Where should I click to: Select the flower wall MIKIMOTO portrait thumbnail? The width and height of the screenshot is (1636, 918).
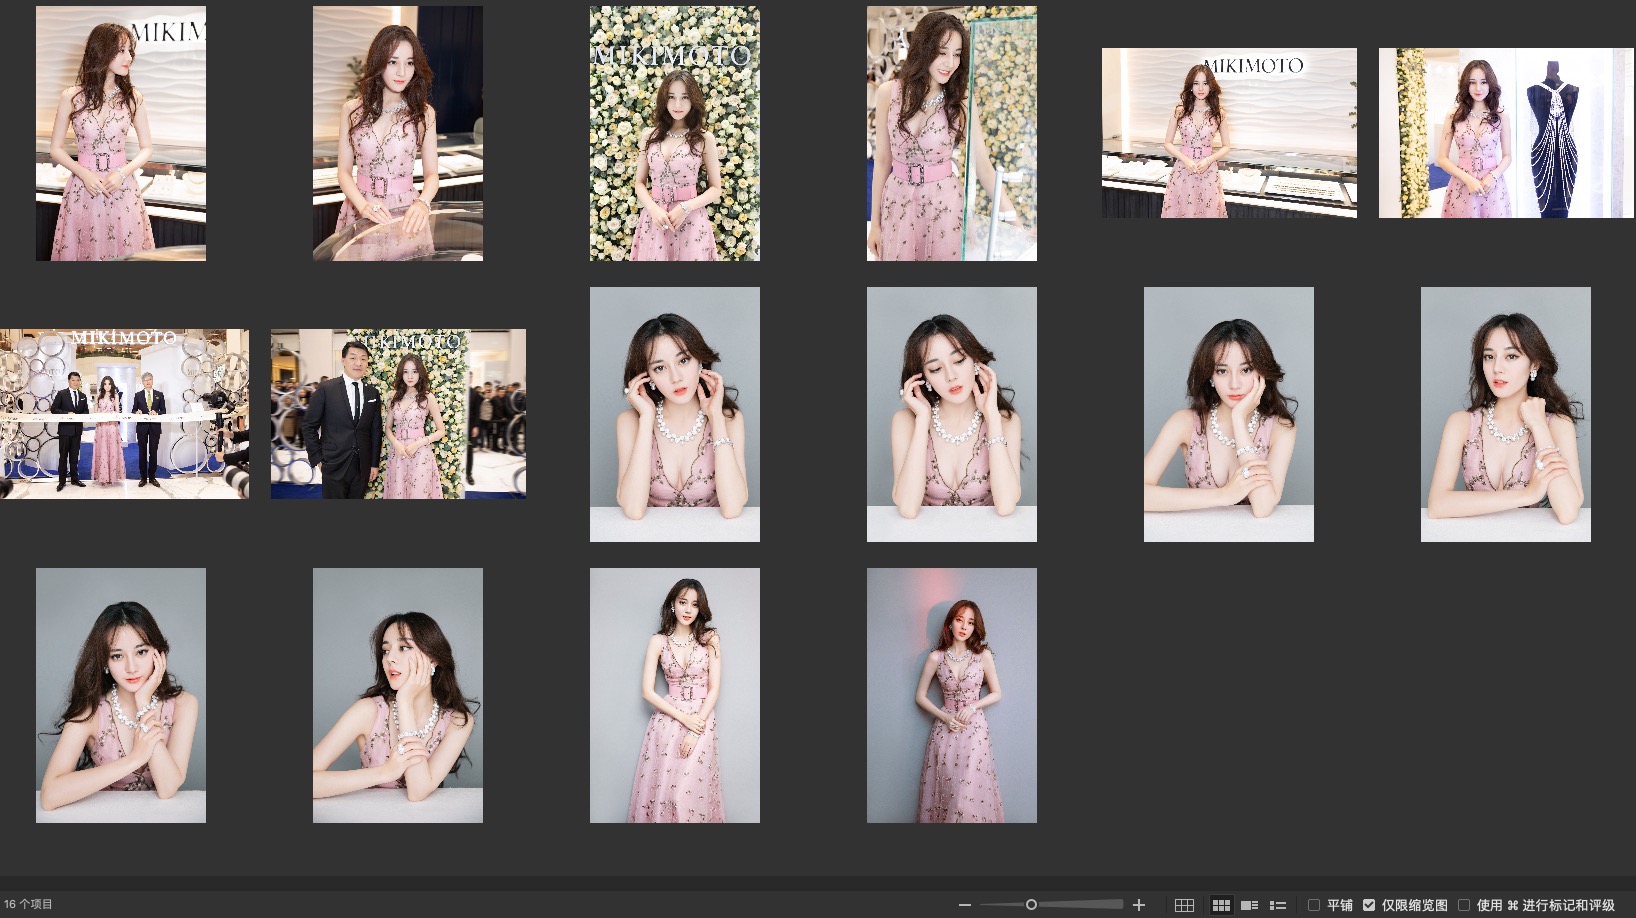(x=674, y=133)
